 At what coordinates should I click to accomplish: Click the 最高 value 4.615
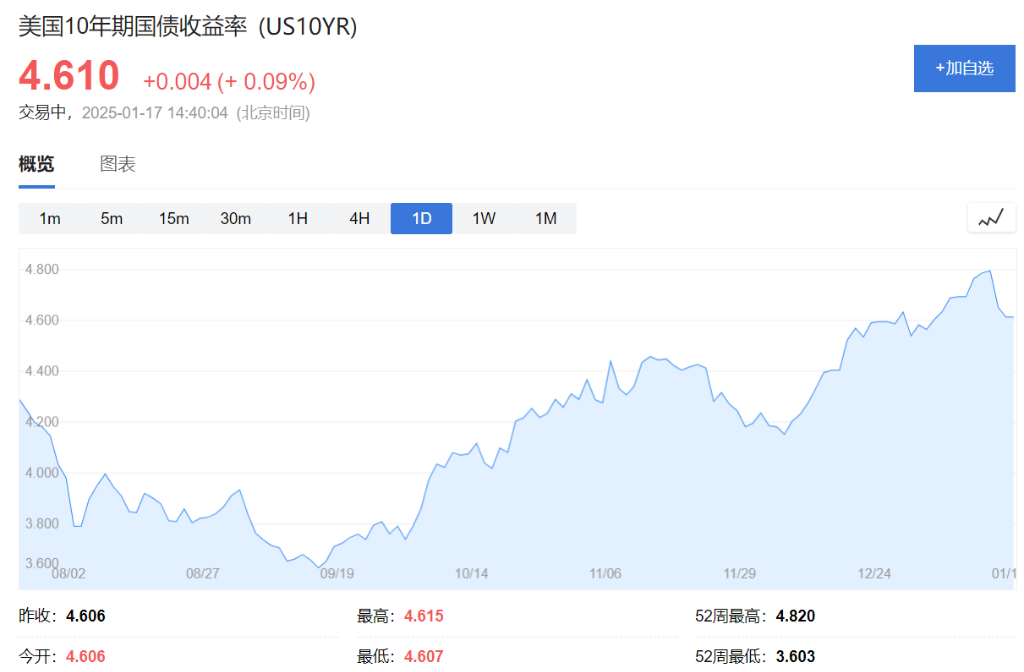pyautogui.click(x=423, y=616)
